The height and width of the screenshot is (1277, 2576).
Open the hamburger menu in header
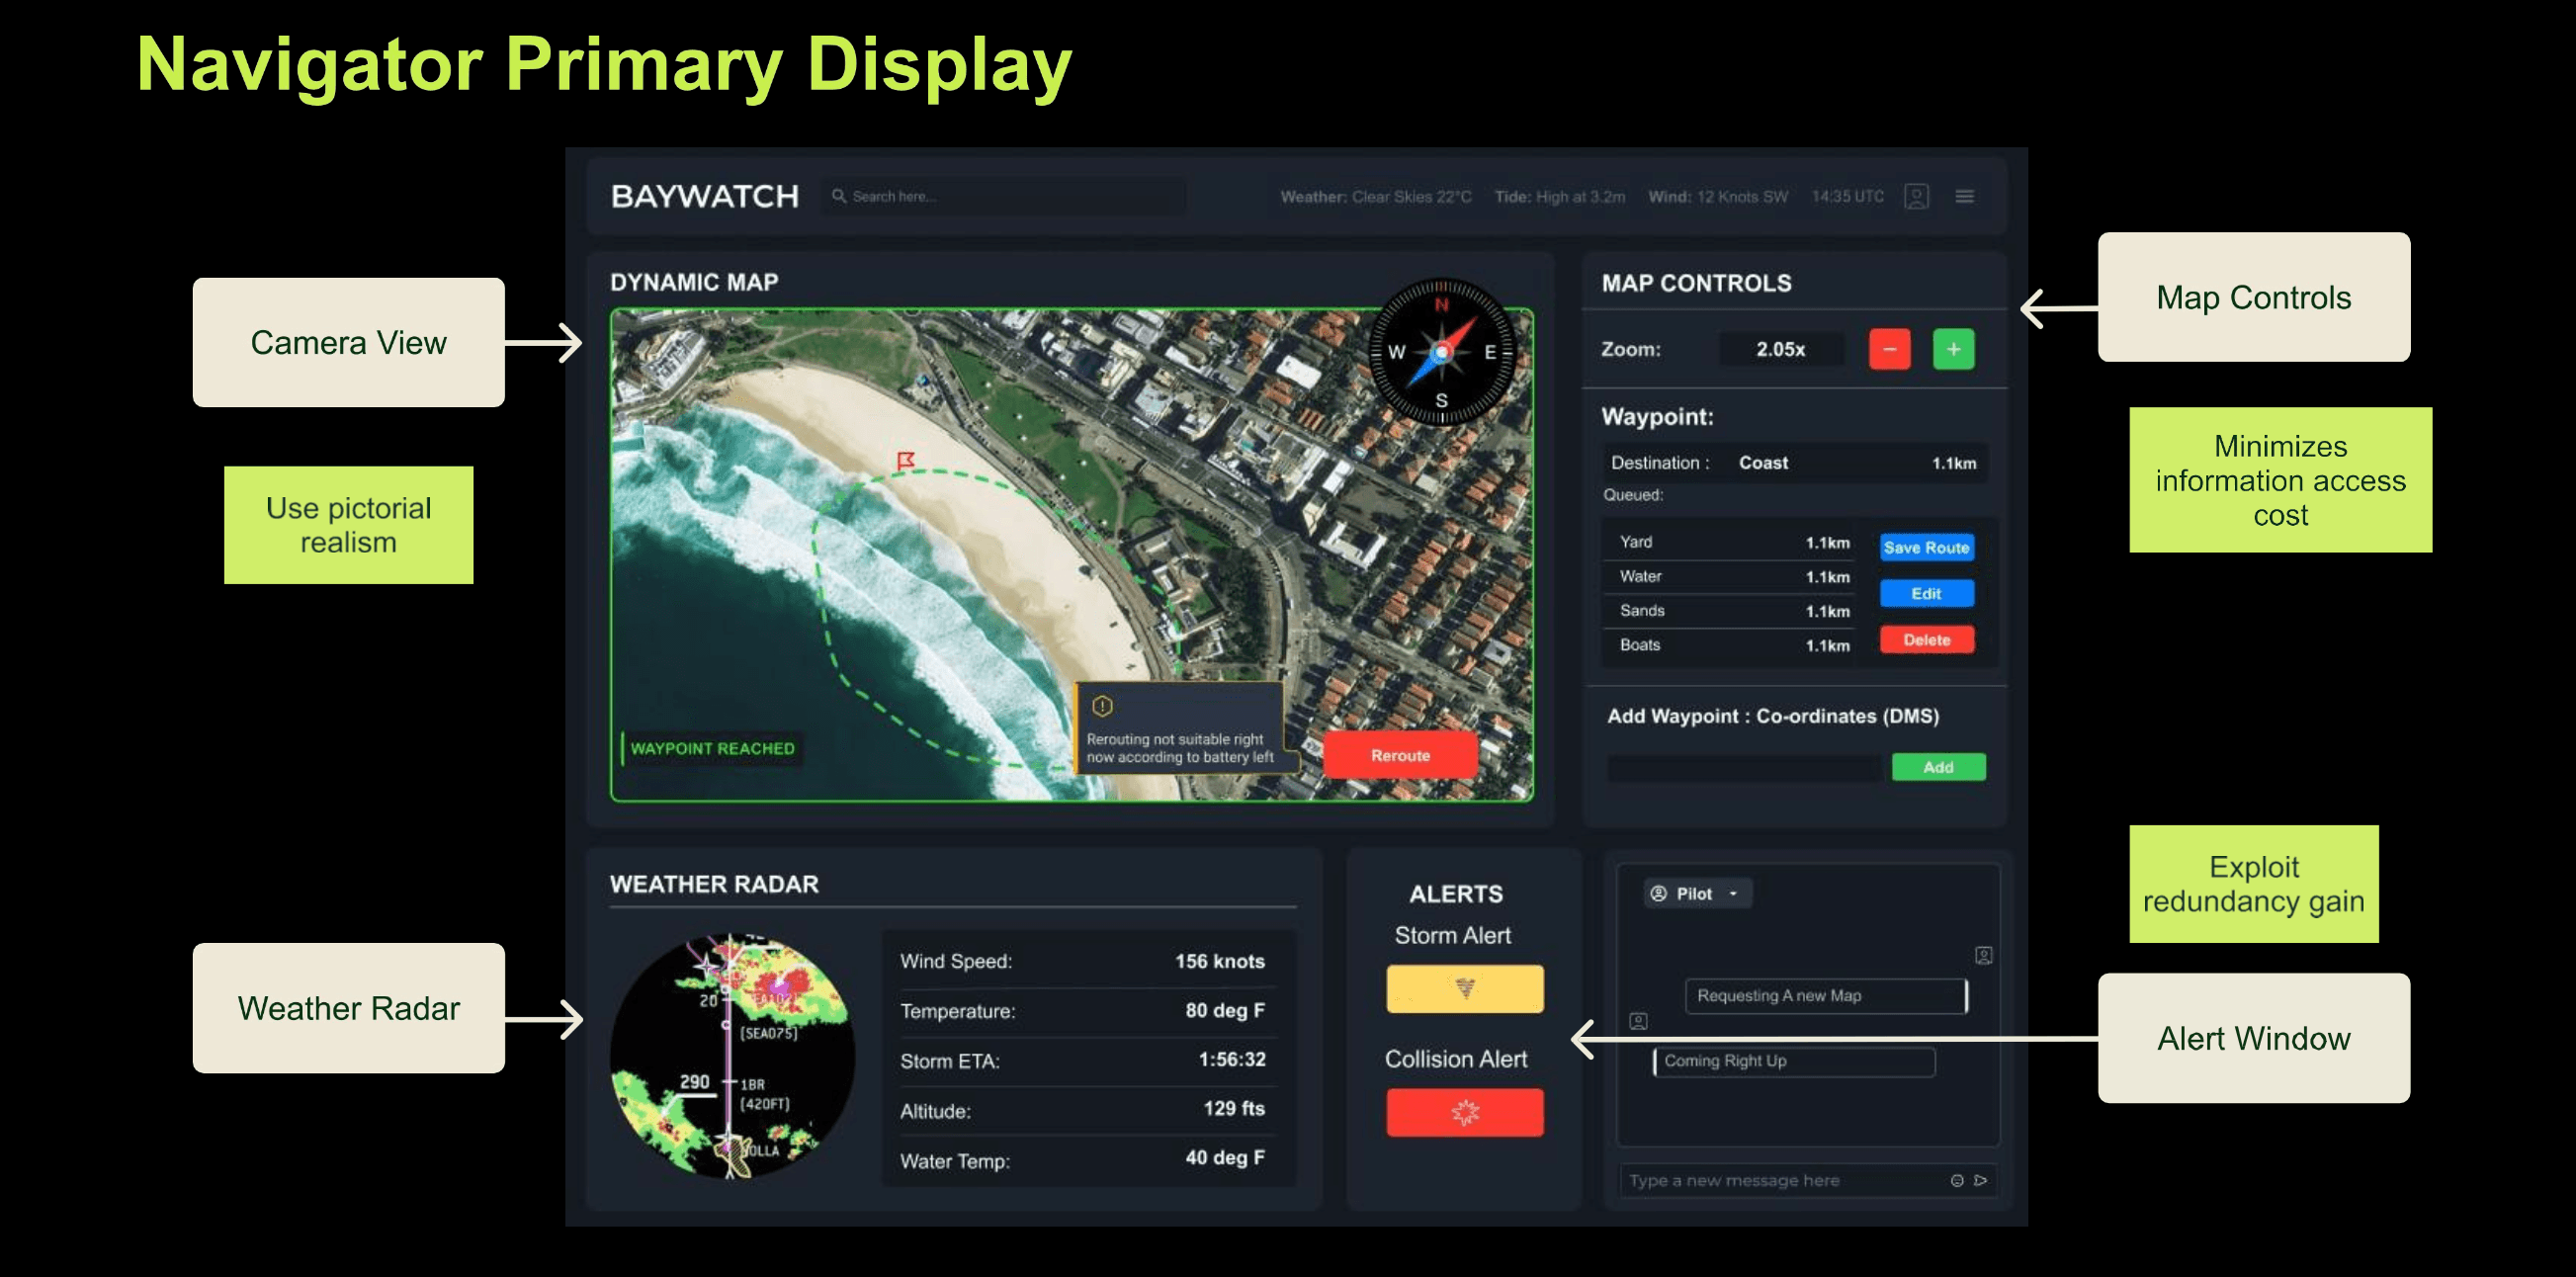(x=1964, y=196)
